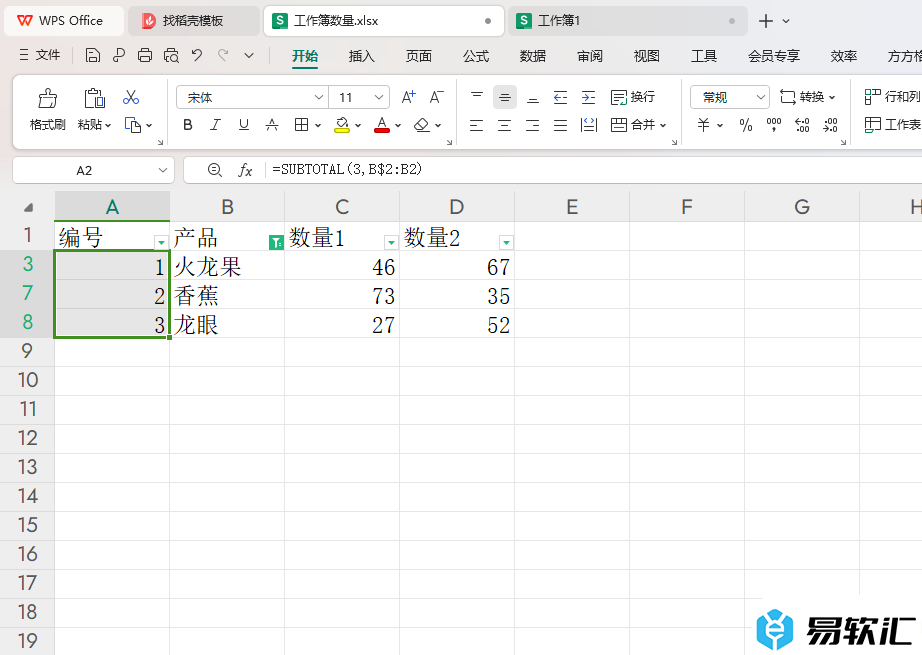
Task: Click the select-all corner triangle
Action: point(28,207)
